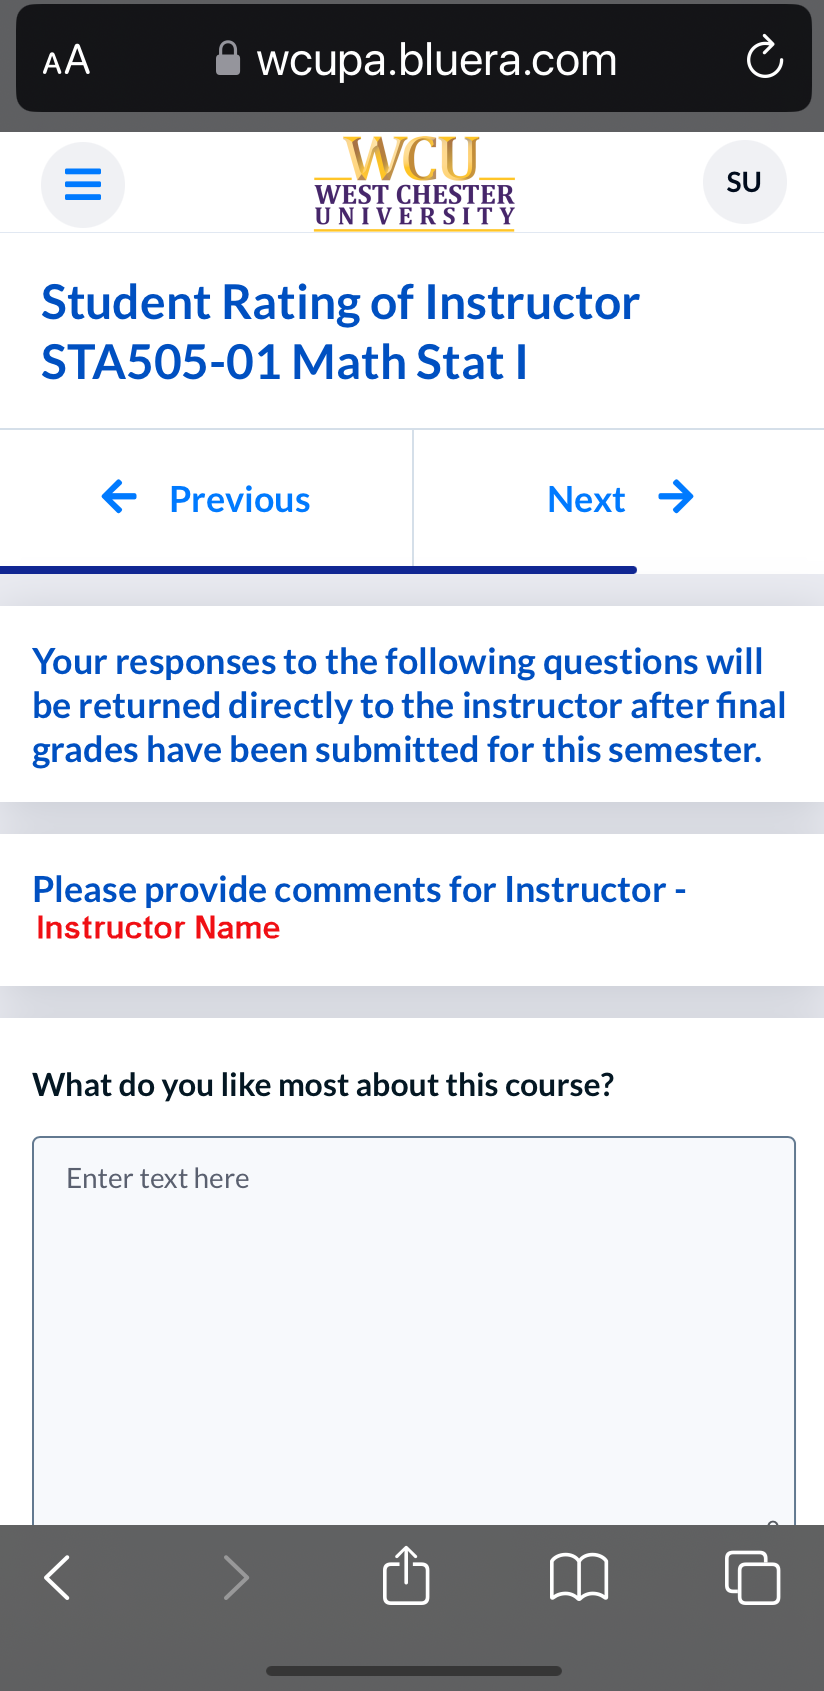Viewport: 824px width, 1691px height.
Task: Tap the Safari share icon
Action: point(406,1576)
